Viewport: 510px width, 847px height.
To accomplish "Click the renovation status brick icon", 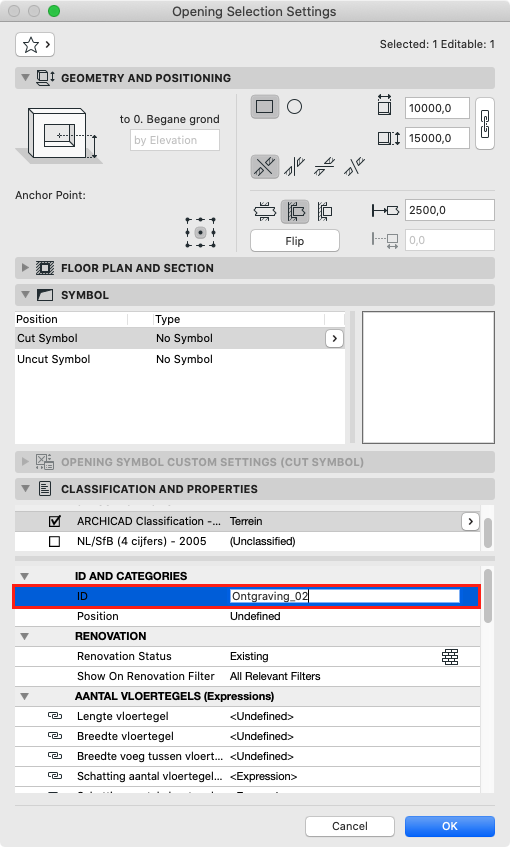I will (450, 656).
